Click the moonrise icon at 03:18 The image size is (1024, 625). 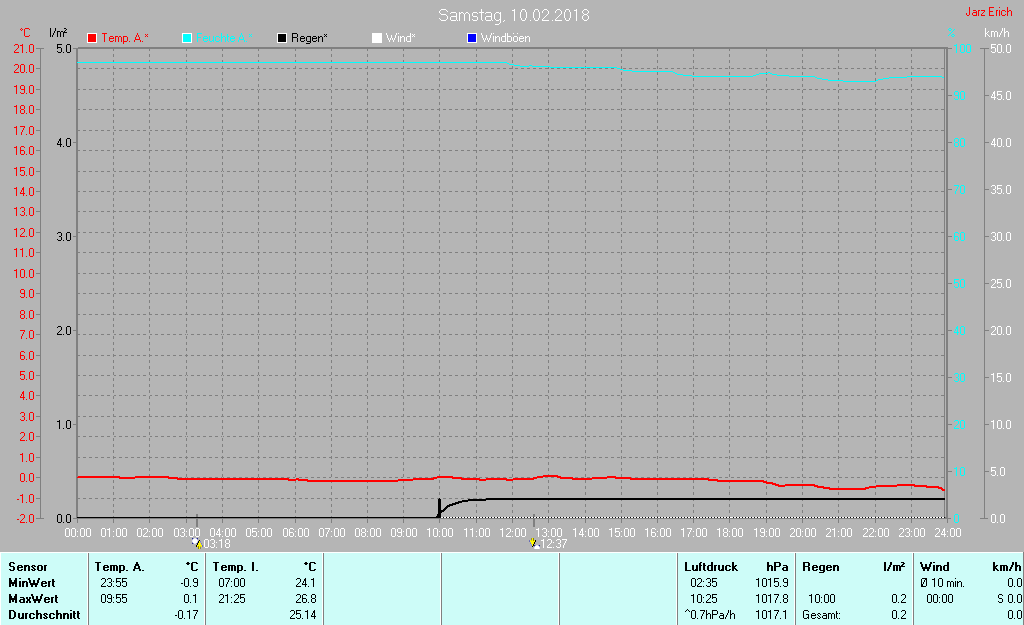(x=197, y=543)
